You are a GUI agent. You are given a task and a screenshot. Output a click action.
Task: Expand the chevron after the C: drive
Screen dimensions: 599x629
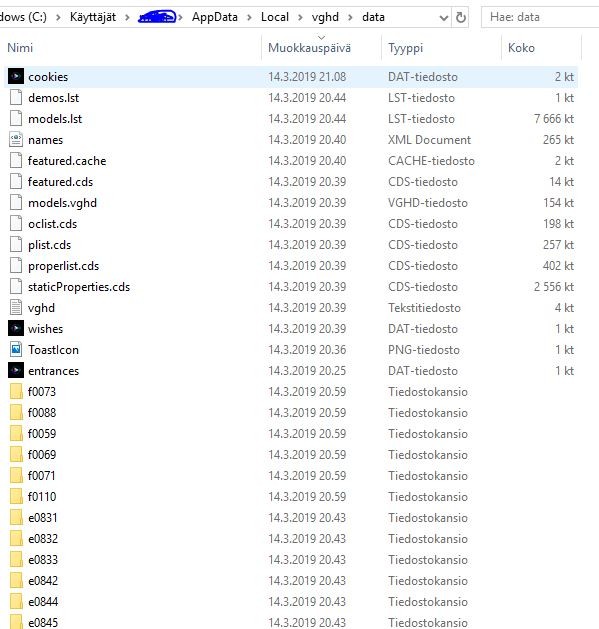click(x=58, y=17)
